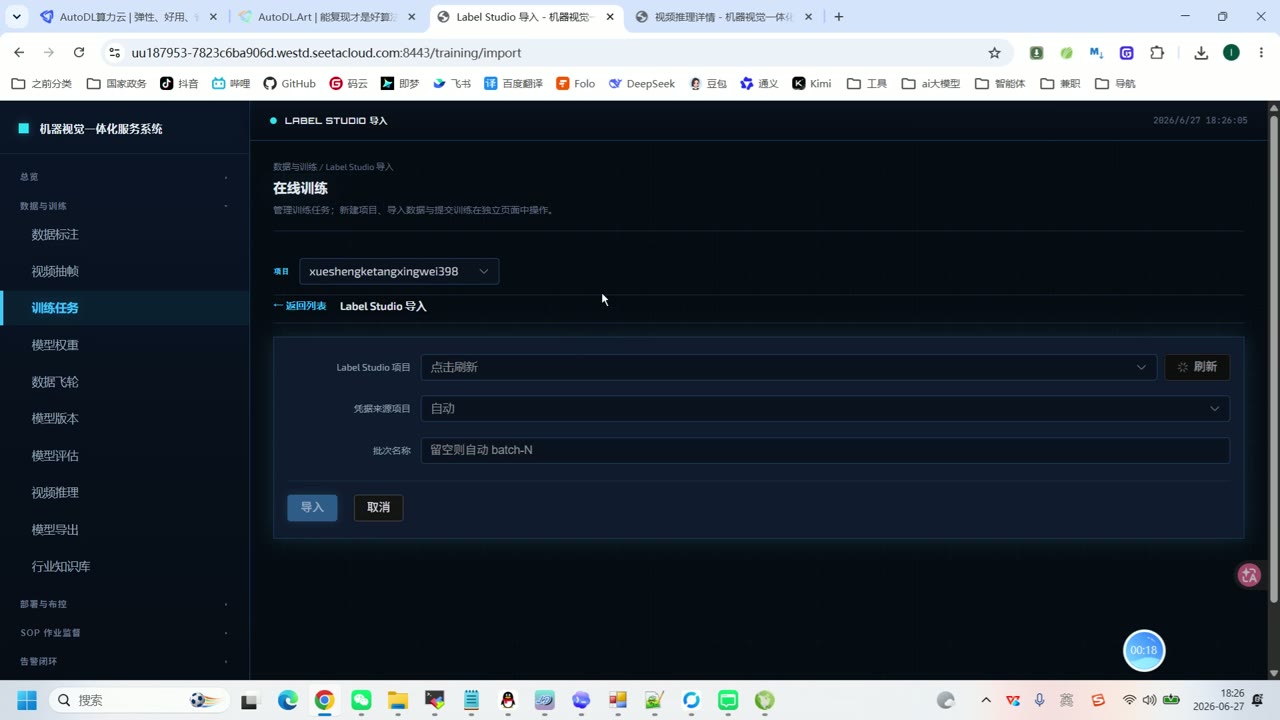The width and height of the screenshot is (1280, 720).
Task: Switch to the AutoDL算力云 browser tab
Action: click(128, 17)
